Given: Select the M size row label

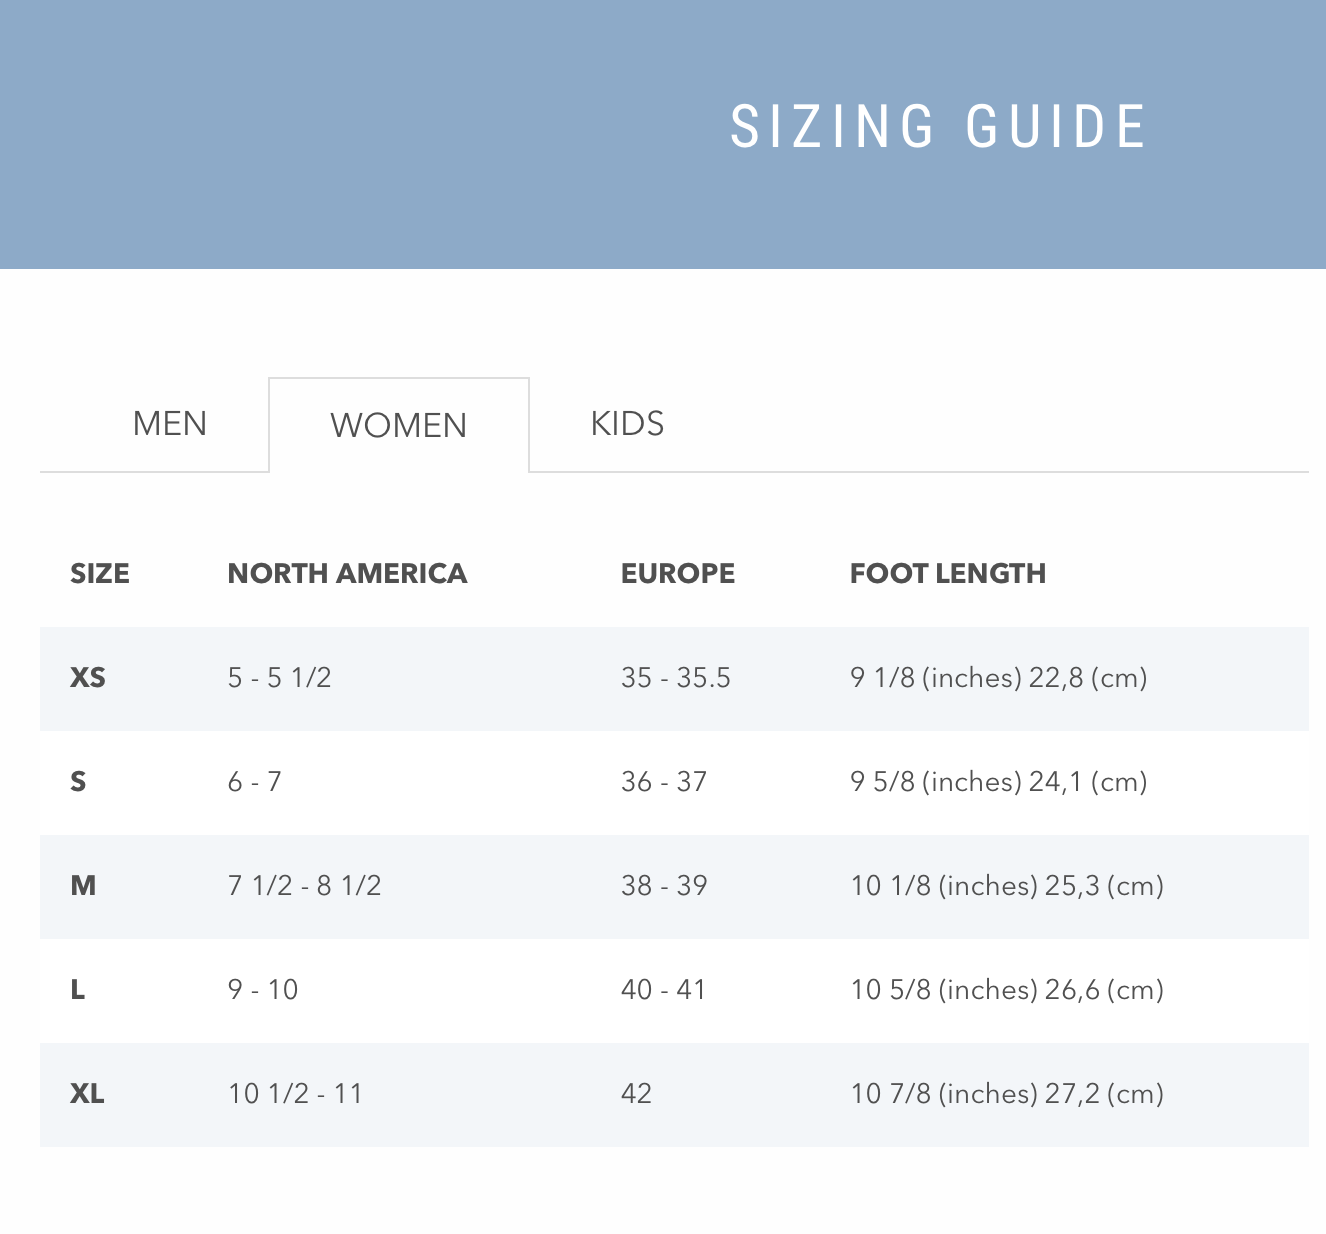Looking at the screenshot, I should 83,886.
